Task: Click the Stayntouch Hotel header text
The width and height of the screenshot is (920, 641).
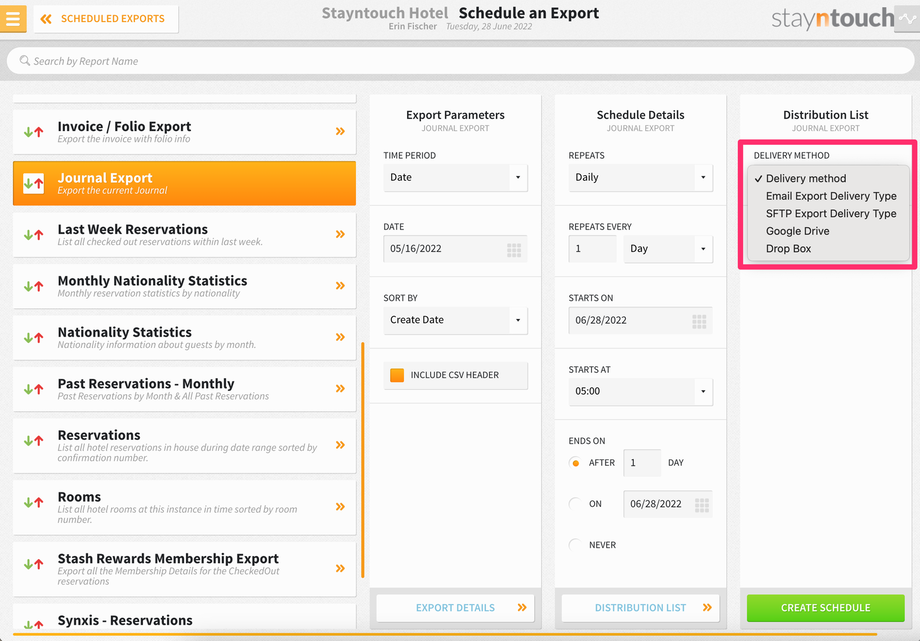Action: pyautogui.click(x=384, y=13)
